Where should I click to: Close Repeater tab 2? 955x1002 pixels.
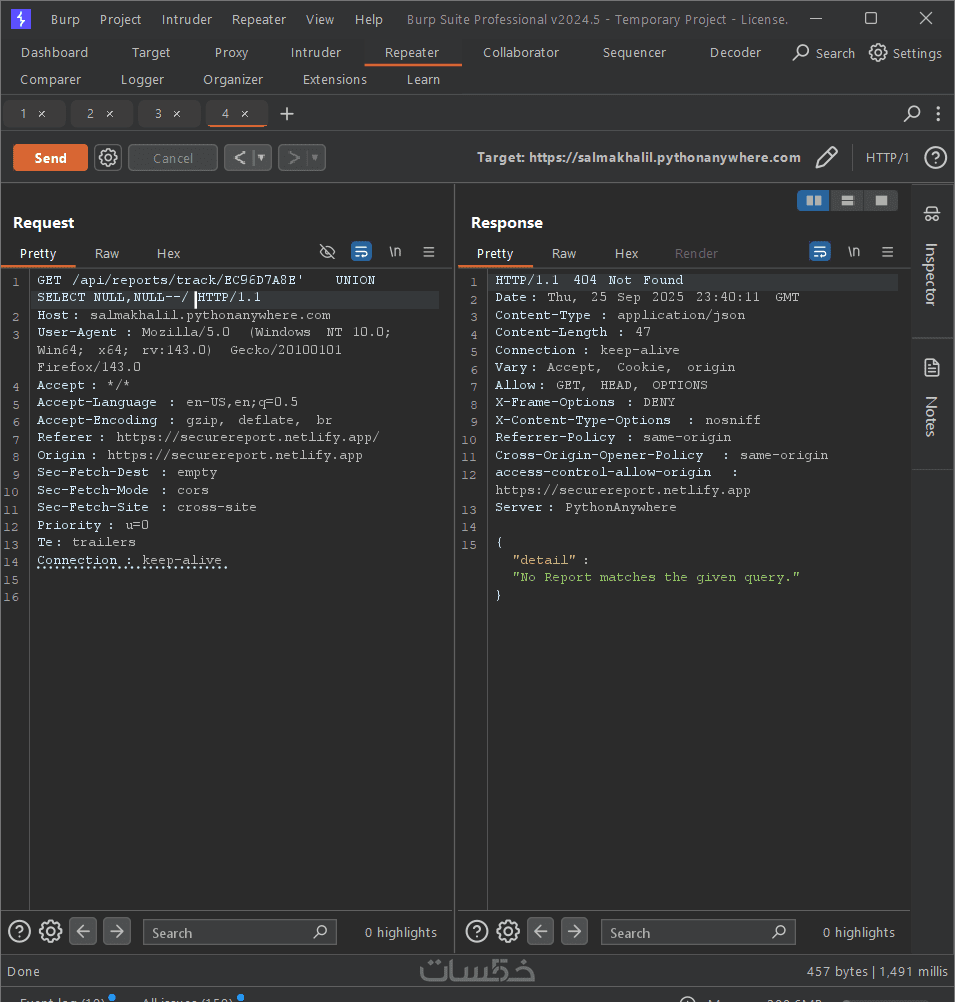[110, 114]
